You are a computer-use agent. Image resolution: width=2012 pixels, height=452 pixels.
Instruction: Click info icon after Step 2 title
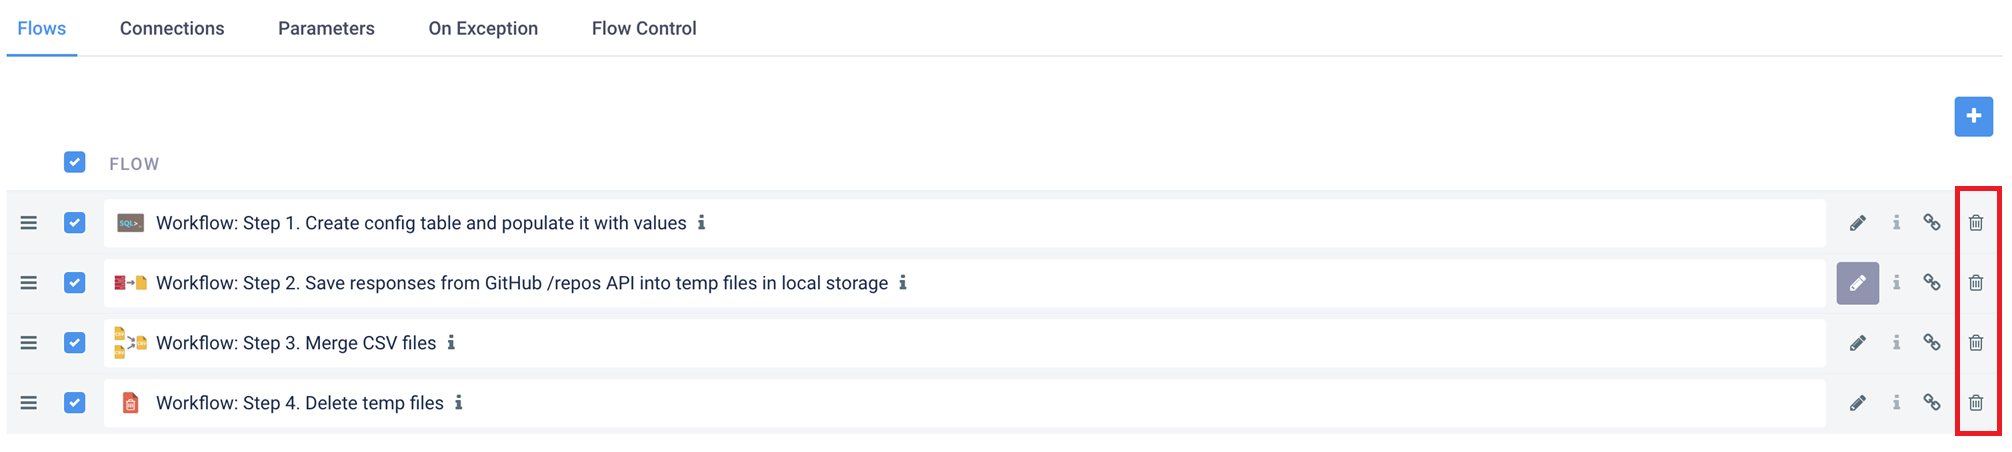point(903,283)
